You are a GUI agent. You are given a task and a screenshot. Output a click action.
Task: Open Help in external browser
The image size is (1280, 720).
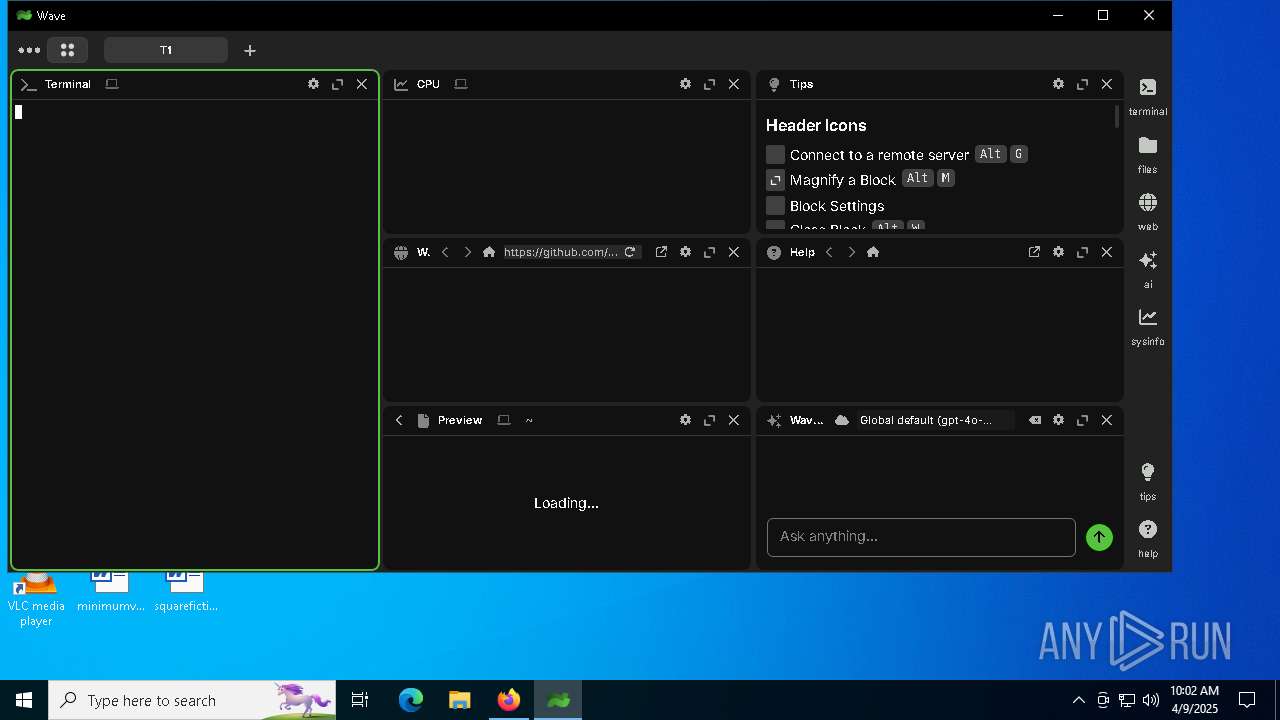click(x=1034, y=252)
